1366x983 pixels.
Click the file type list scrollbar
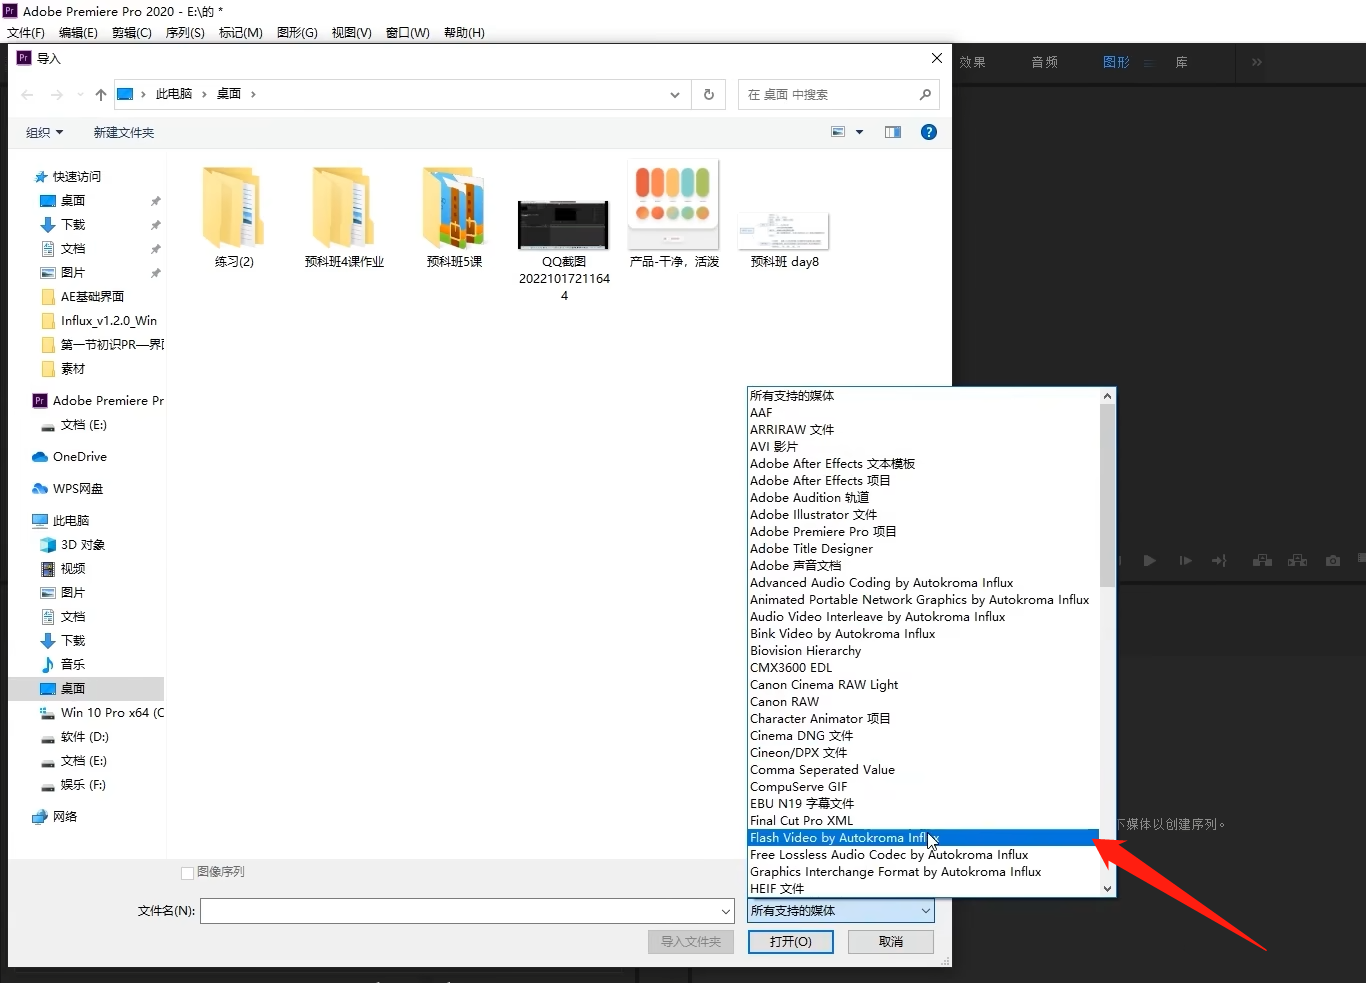click(1107, 495)
